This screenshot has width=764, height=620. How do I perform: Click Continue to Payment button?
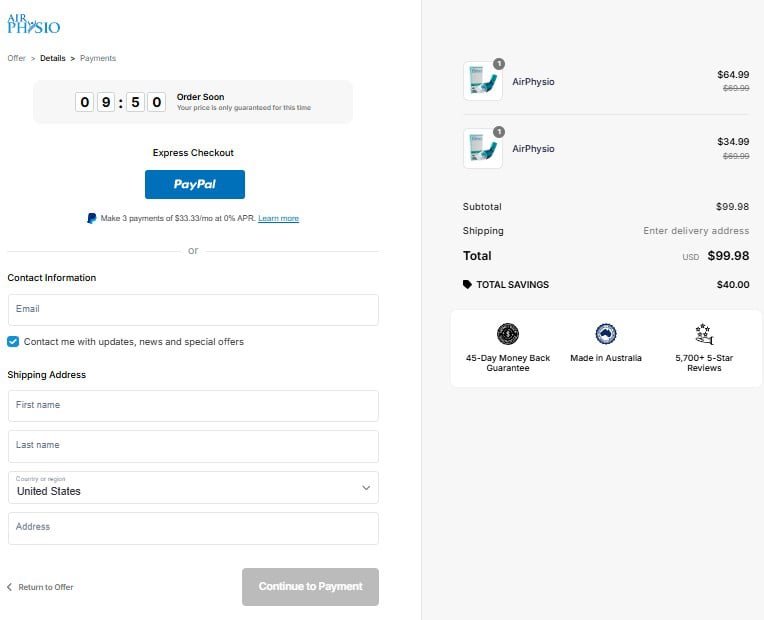pos(310,587)
